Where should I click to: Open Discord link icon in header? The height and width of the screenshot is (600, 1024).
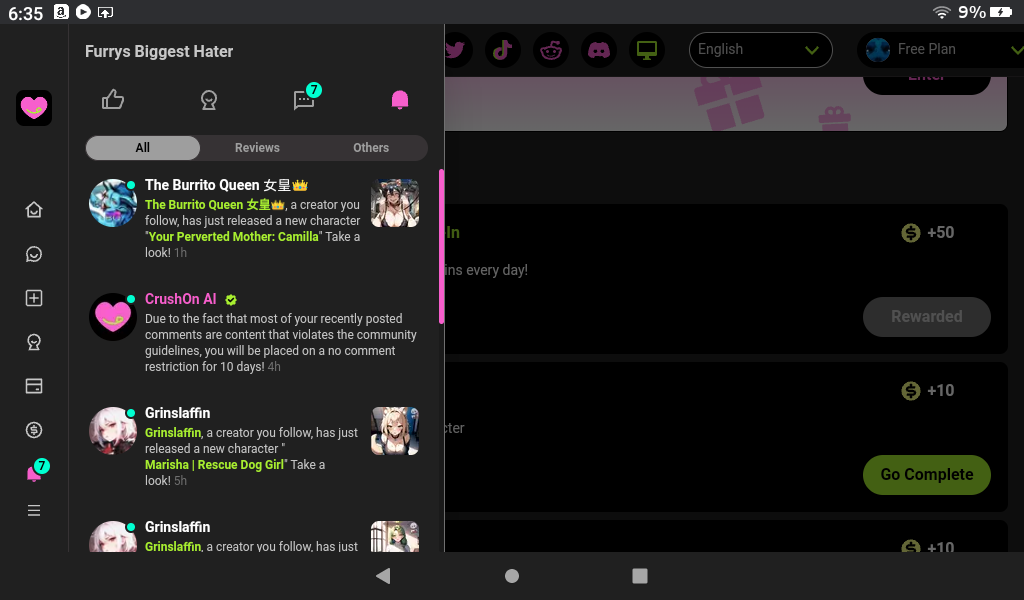(599, 50)
